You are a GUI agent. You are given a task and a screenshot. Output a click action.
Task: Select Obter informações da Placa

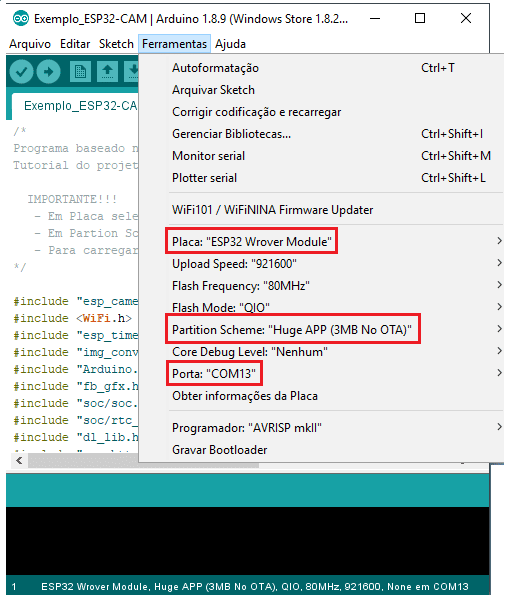pos(321,396)
